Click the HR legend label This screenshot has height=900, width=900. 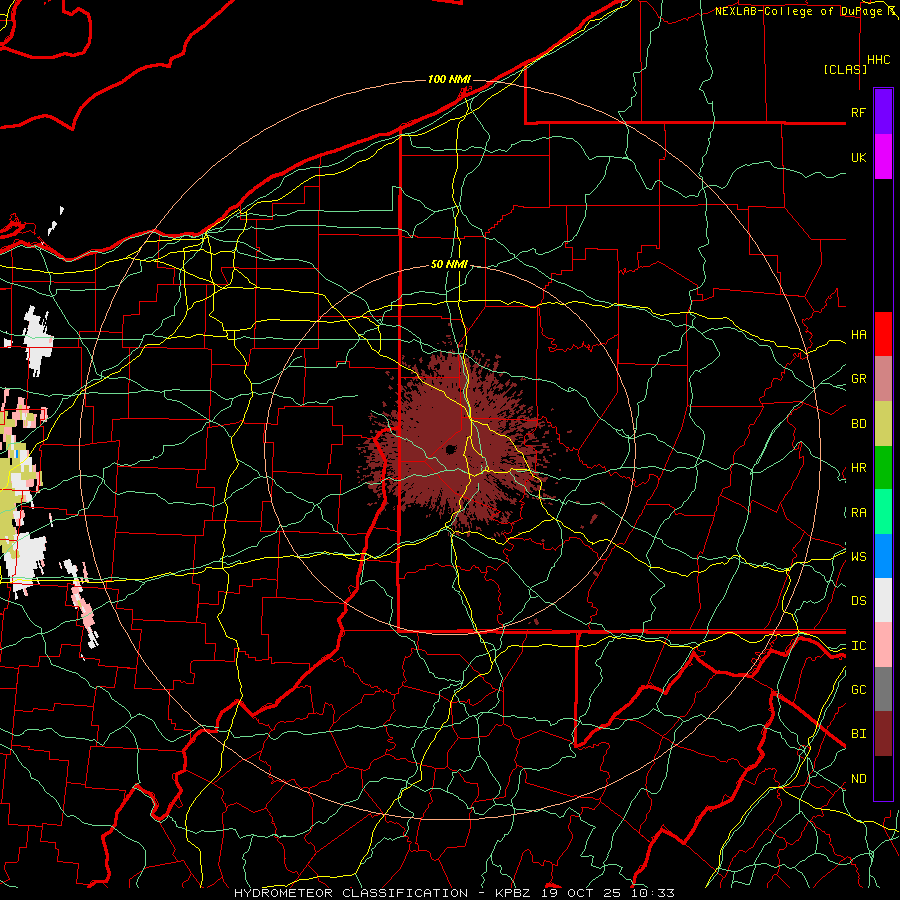pyautogui.click(x=859, y=468)
